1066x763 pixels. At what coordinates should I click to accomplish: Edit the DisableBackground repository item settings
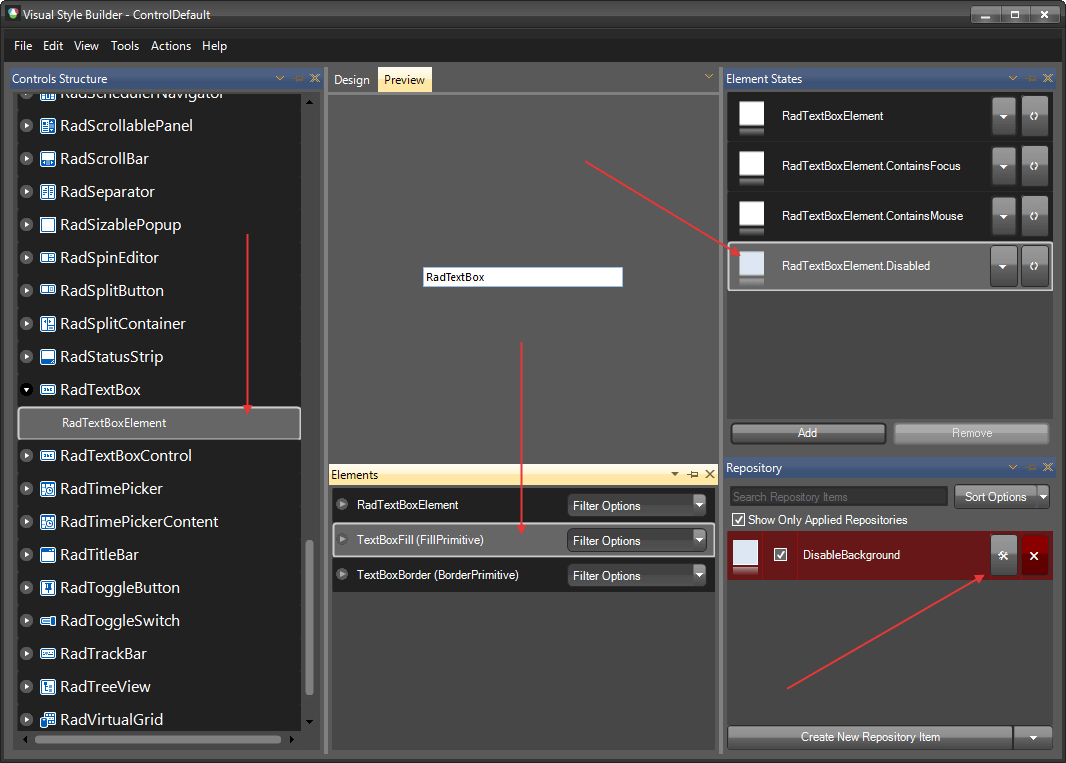coord(1003,555)
